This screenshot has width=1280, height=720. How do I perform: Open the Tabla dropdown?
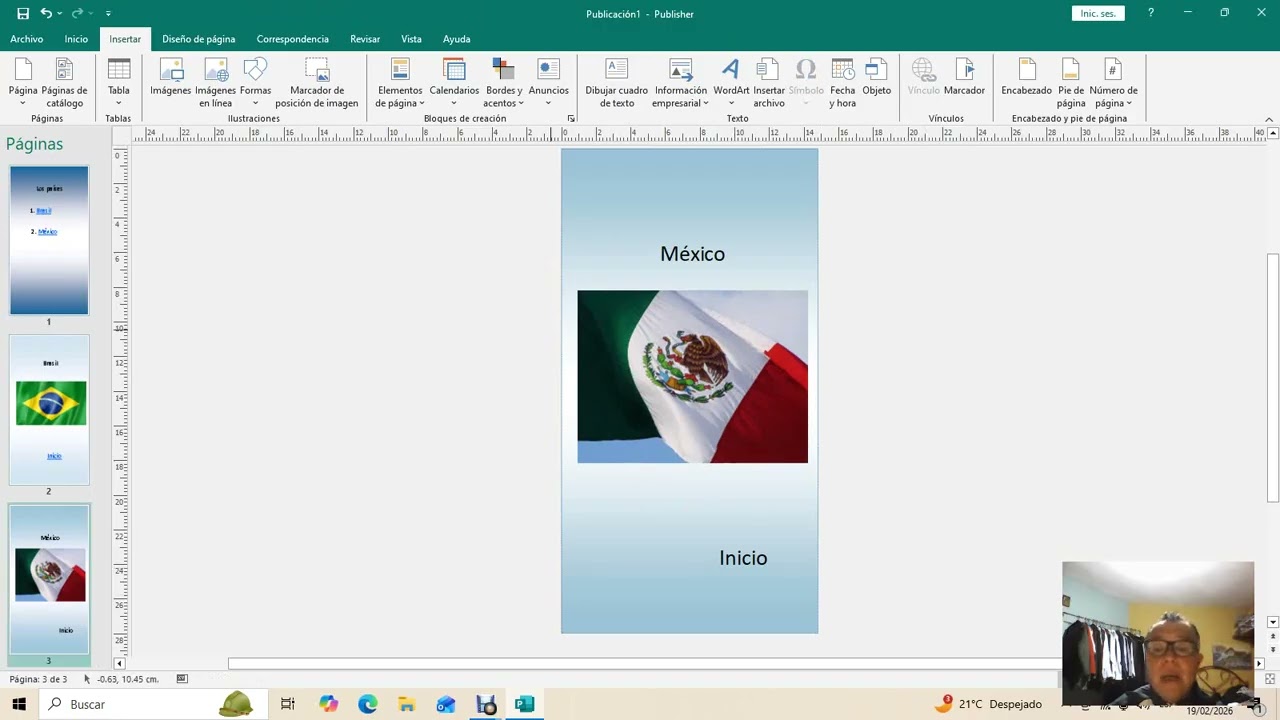coord(119,82)
